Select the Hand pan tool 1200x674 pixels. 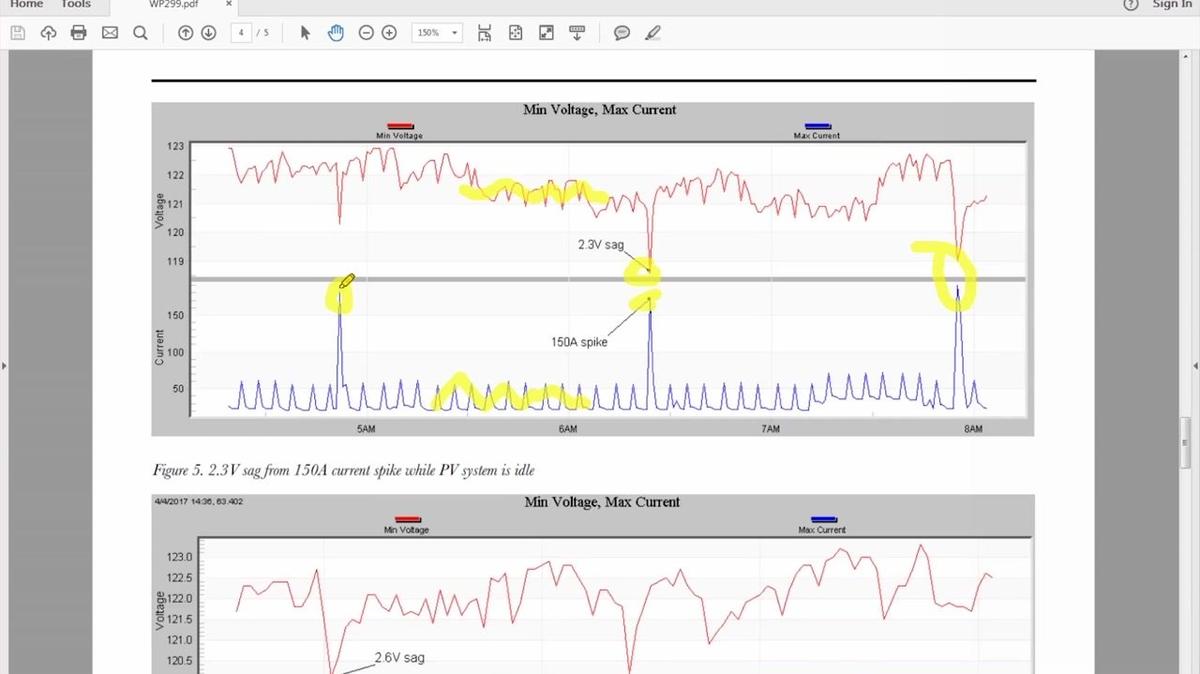tap(336, 33)
